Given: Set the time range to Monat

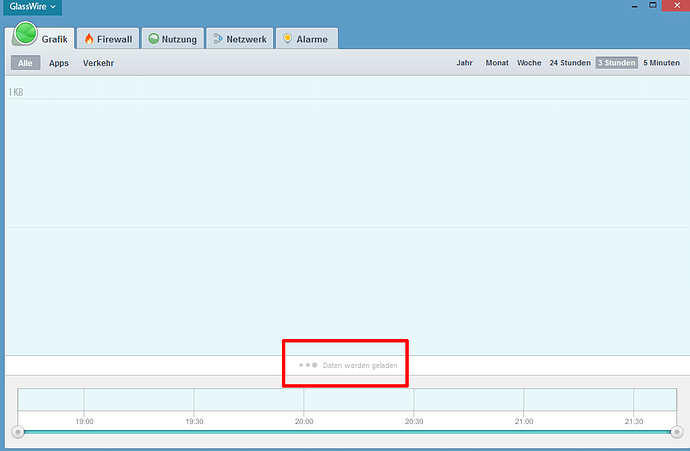Looking at the screenshot, I should (497, 63).
